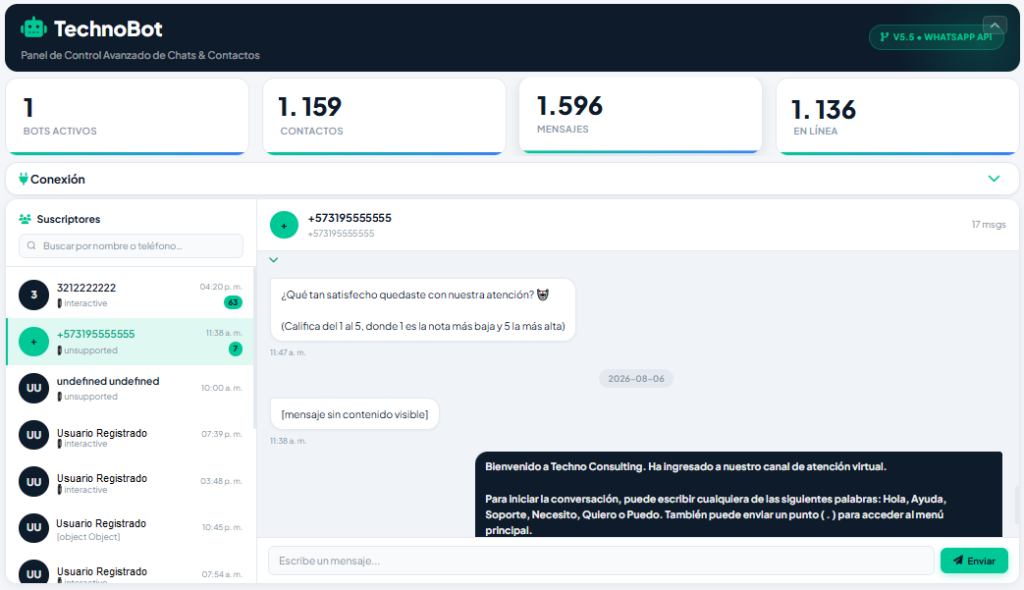The height and width of the screenshot is (590, 1024).
Task: Click the +573195555555 chat header name
Action: click(x=349, y=218)
